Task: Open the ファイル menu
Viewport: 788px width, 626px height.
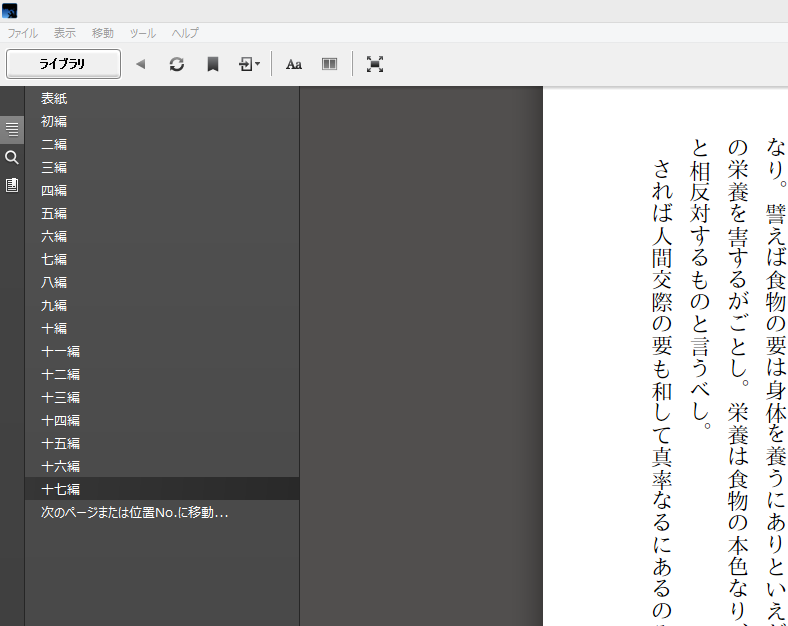Action: coord(23,33)
